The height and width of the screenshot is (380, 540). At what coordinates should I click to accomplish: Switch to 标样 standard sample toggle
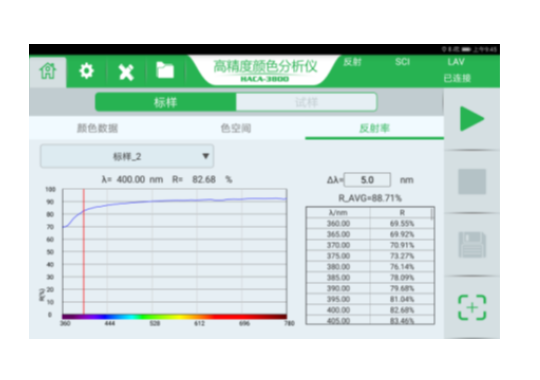166,102
